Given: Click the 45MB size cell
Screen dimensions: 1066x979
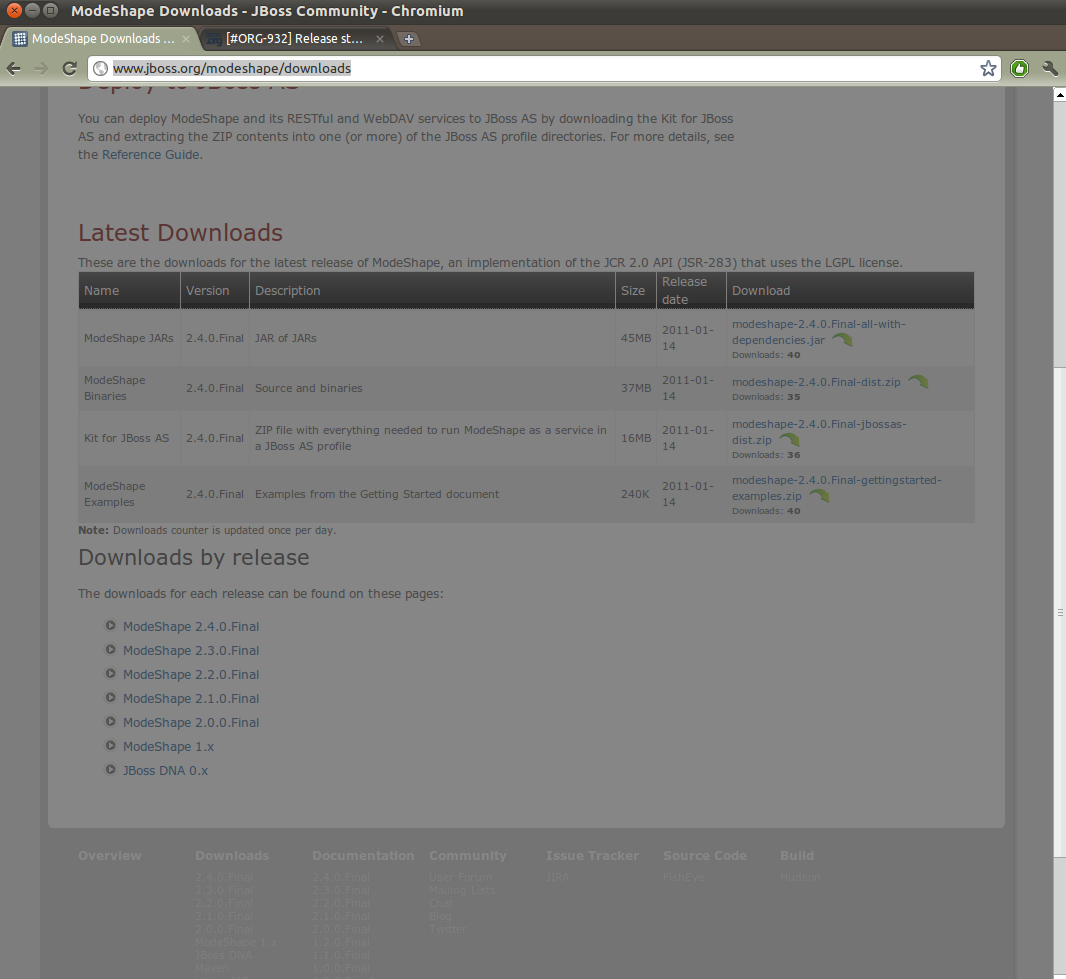Looking at the screenshot, I should (x=636, y=338).
